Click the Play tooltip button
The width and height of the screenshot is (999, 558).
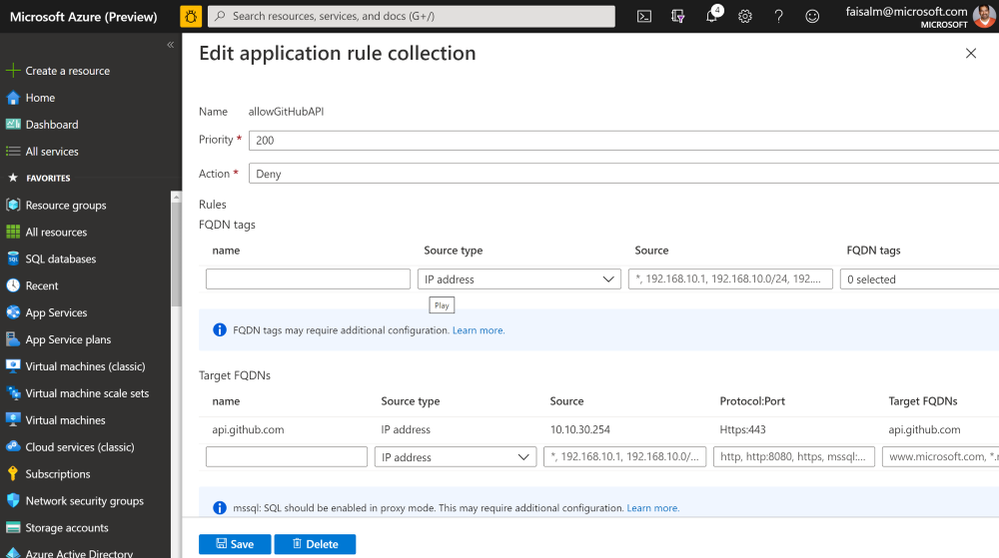(x=442, y=305)
